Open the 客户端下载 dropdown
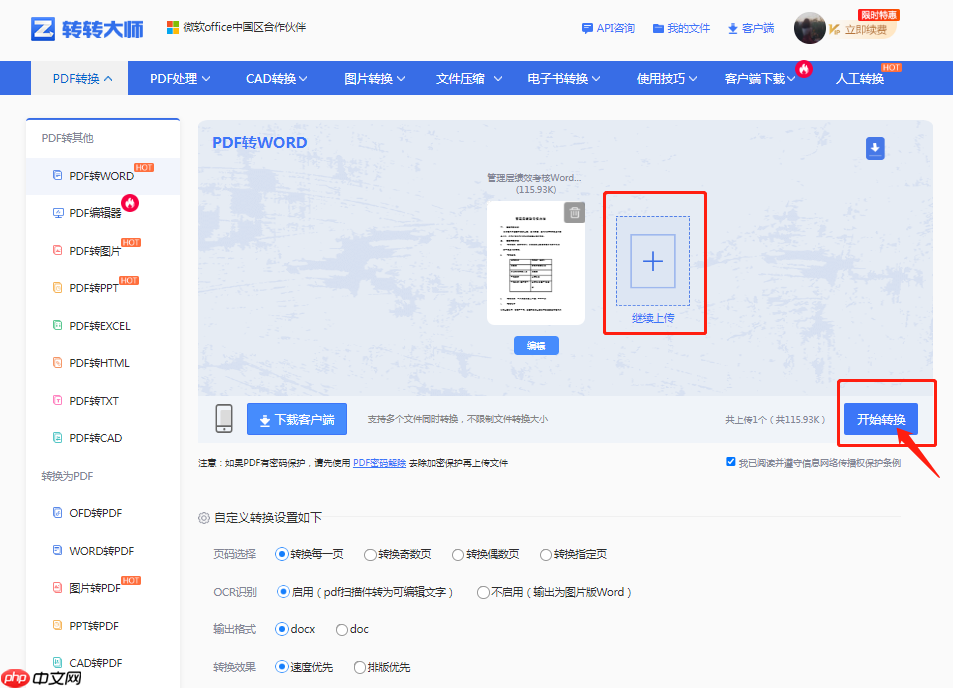This screenshot has height=688, width=953. (x=756, y=77)
